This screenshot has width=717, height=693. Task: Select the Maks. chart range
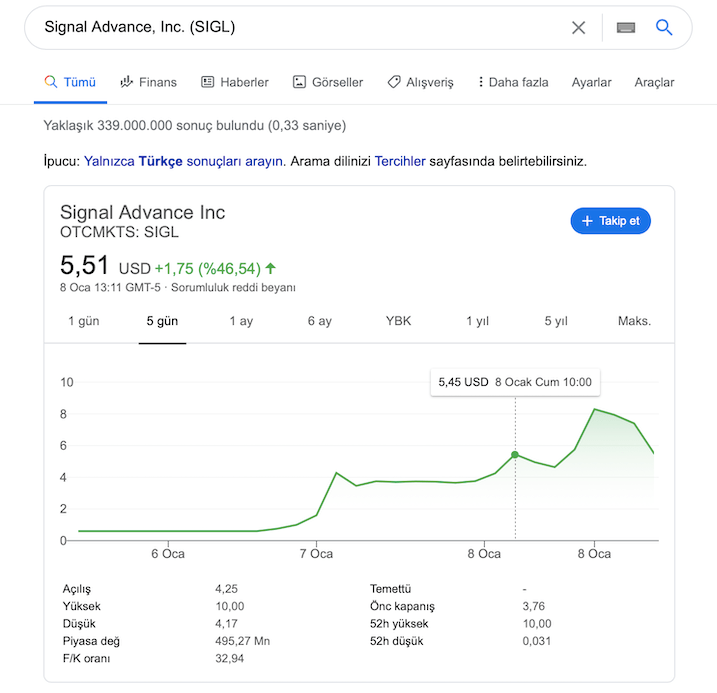(634, 321)
